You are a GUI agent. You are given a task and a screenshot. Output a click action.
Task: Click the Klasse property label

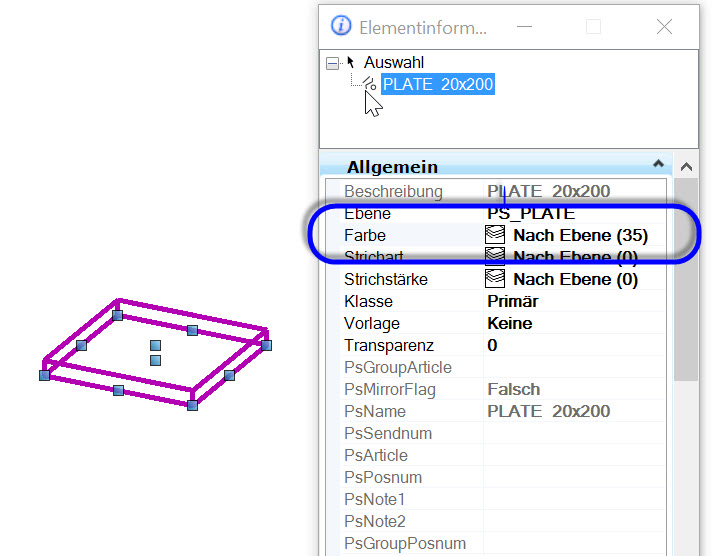368,302
